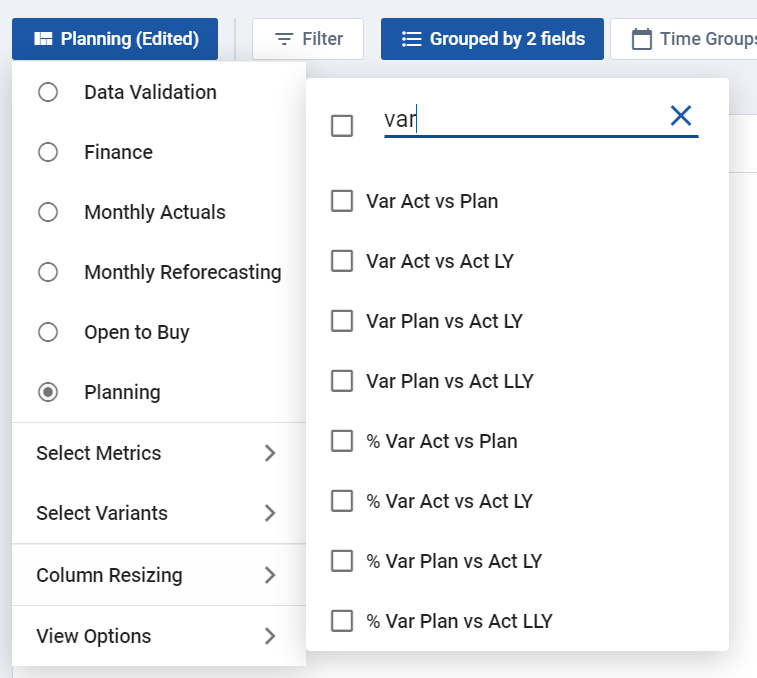Select the Finance radio option
The width and height of the screenshot is (757, 678).
tap(48, 152)
